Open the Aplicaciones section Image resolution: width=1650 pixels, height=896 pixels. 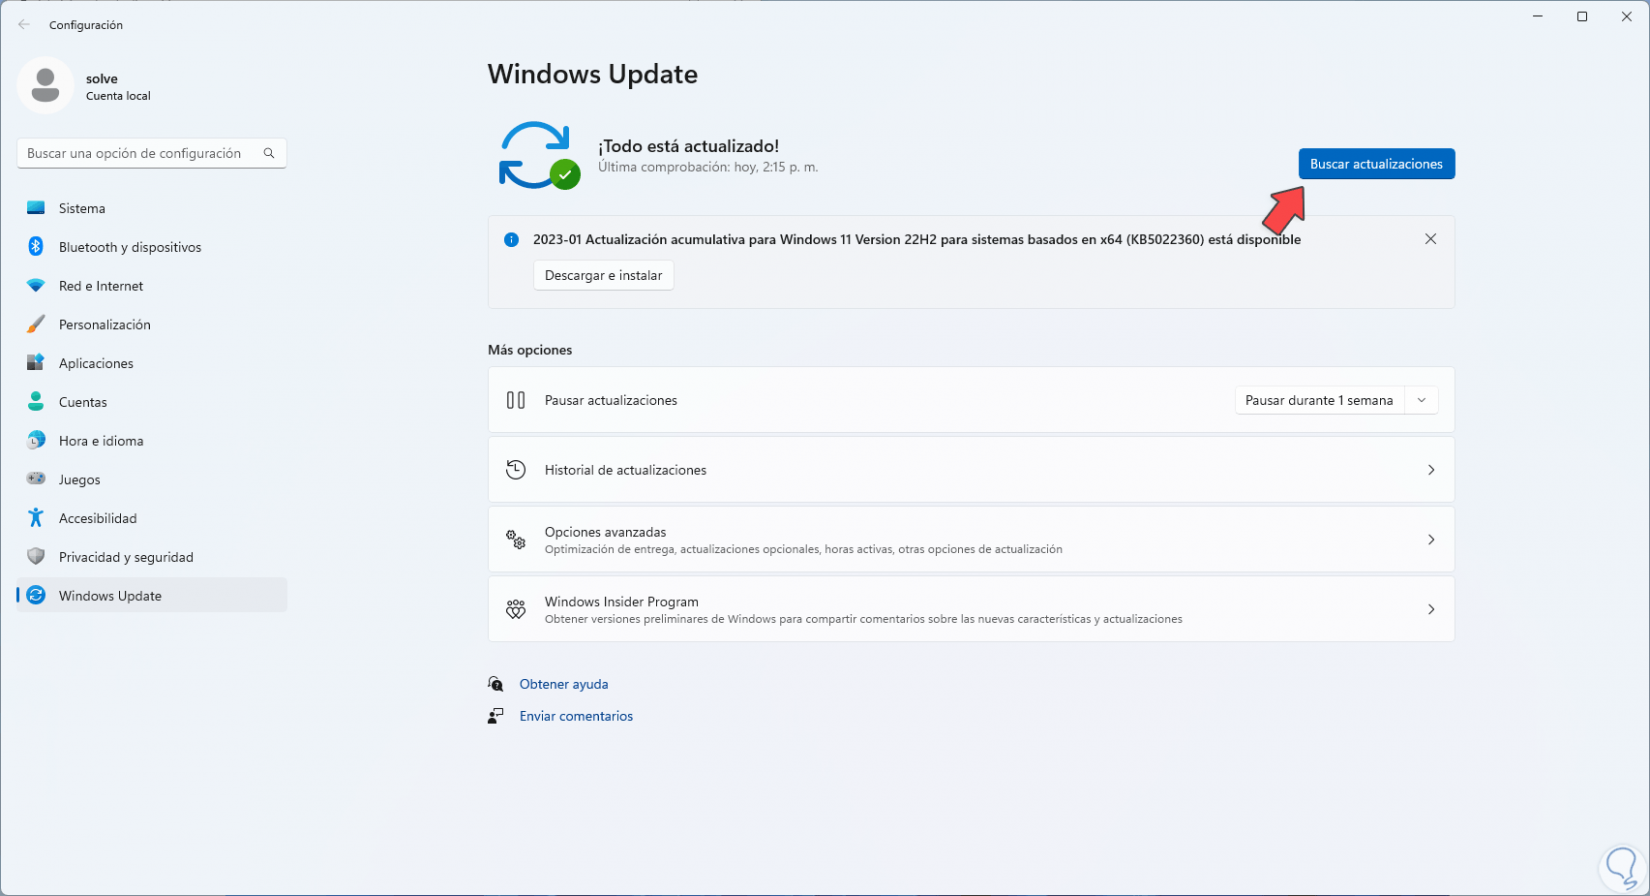pyautogui.click(x=152, y=363)
